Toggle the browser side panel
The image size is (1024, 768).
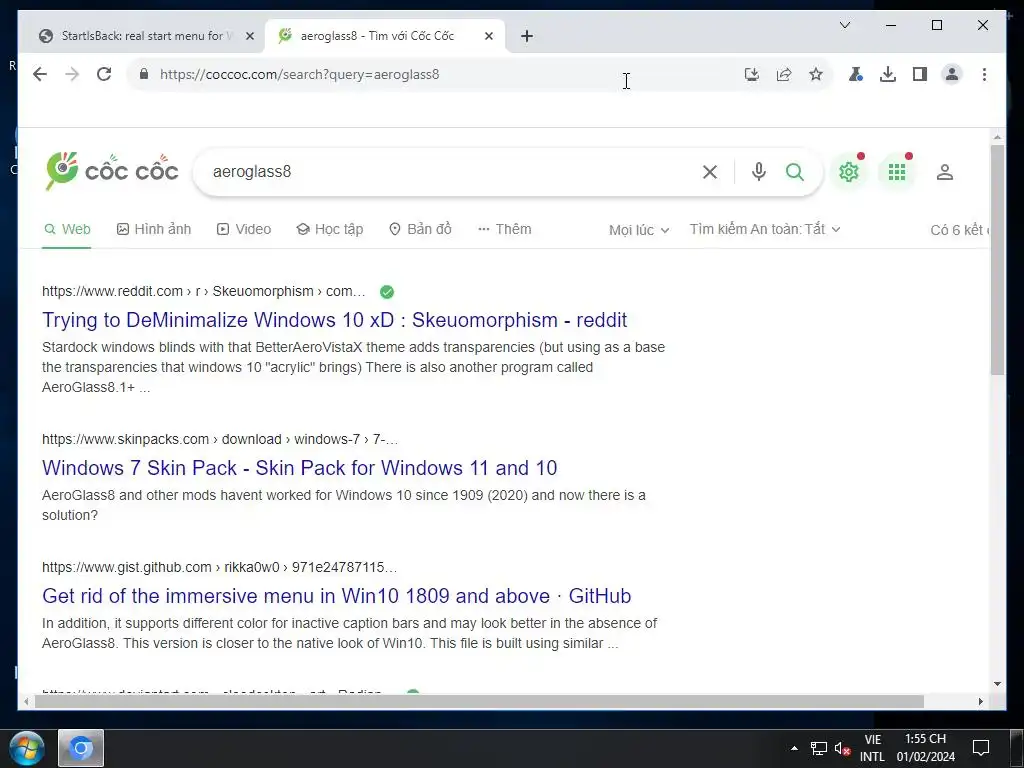point(920,74)
